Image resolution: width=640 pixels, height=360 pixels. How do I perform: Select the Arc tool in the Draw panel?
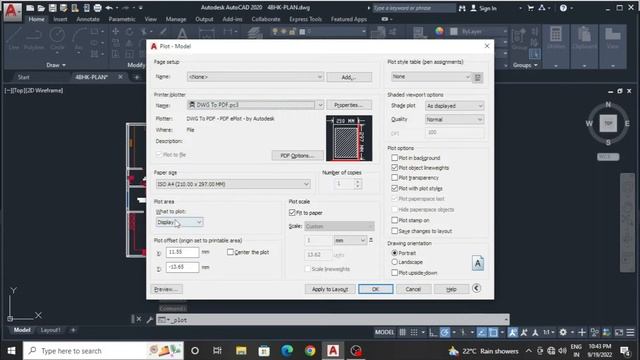[79, 39]
